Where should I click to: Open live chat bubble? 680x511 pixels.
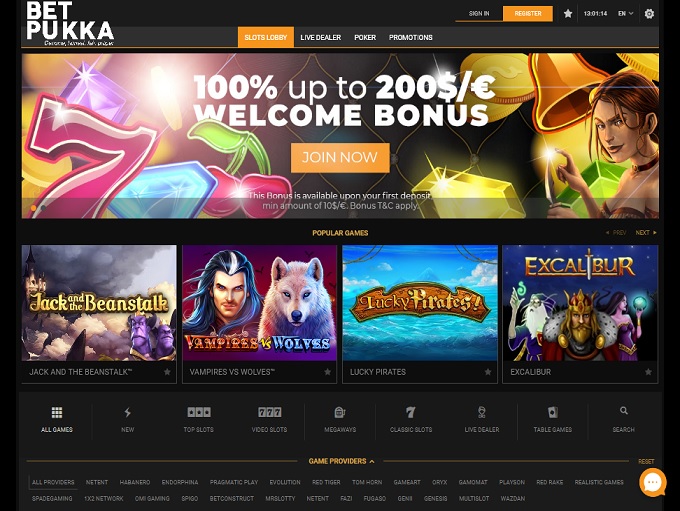pos(653,482)
